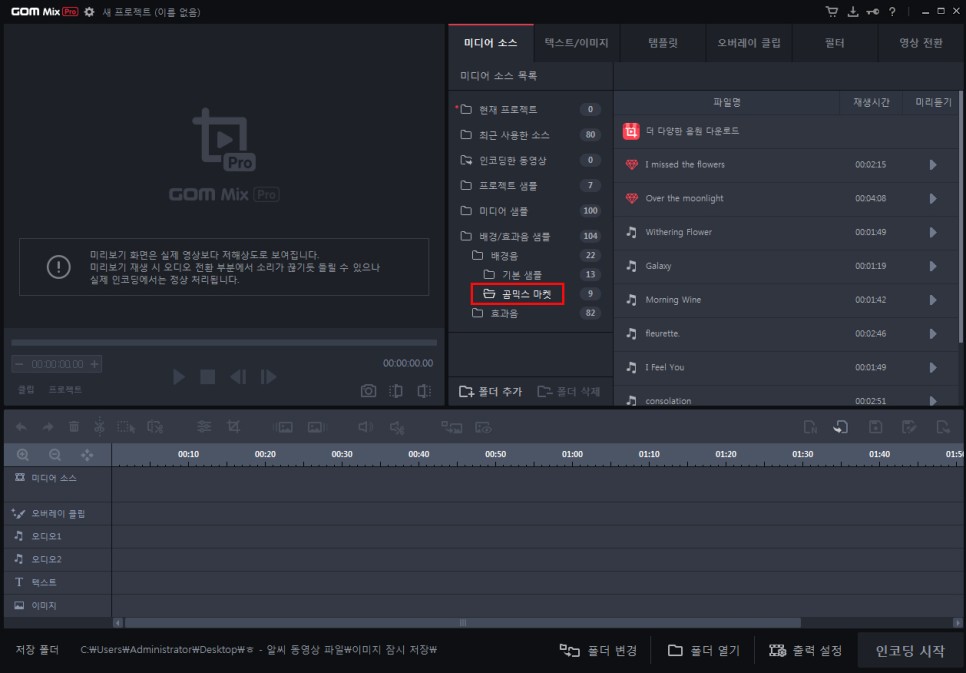Click the license key icon in title bar
The height and width of the screenshot is (673, 966).
pyautogui.click(x=872, y=12)
